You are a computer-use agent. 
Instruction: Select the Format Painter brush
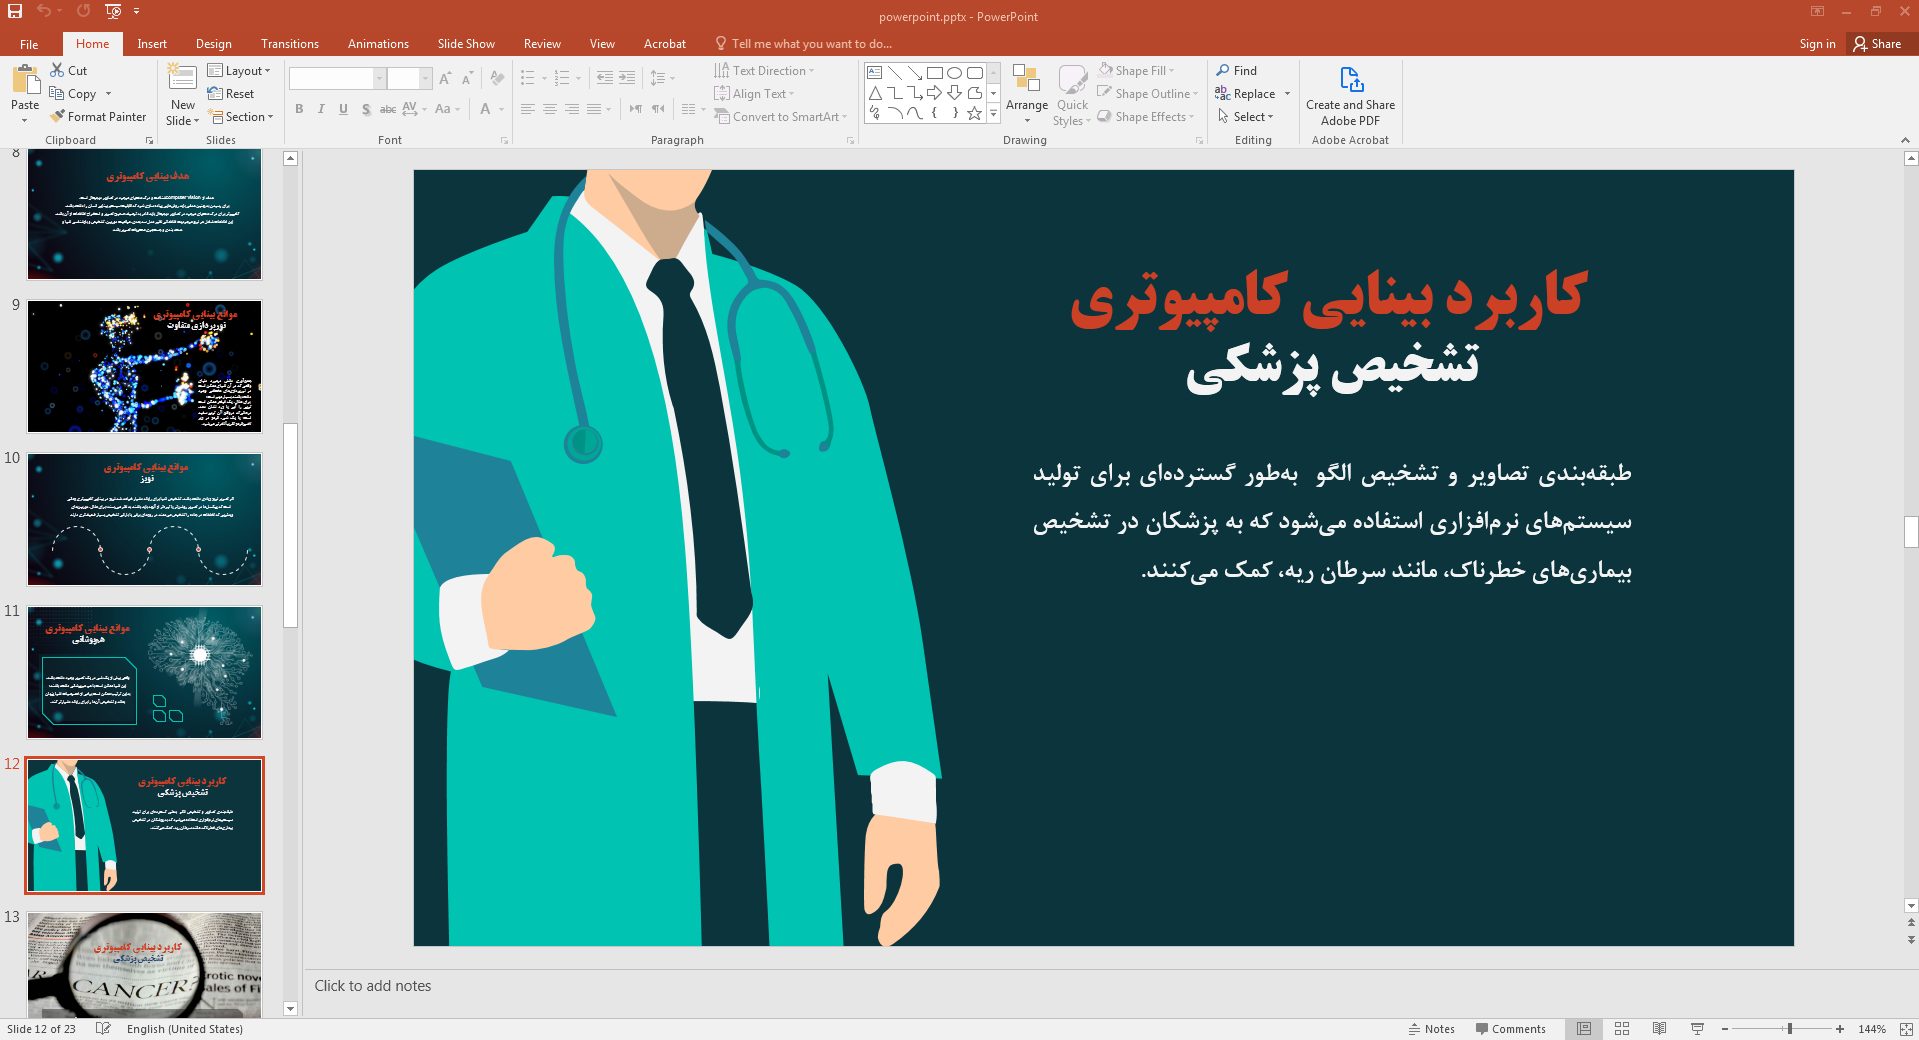point(58,116)
